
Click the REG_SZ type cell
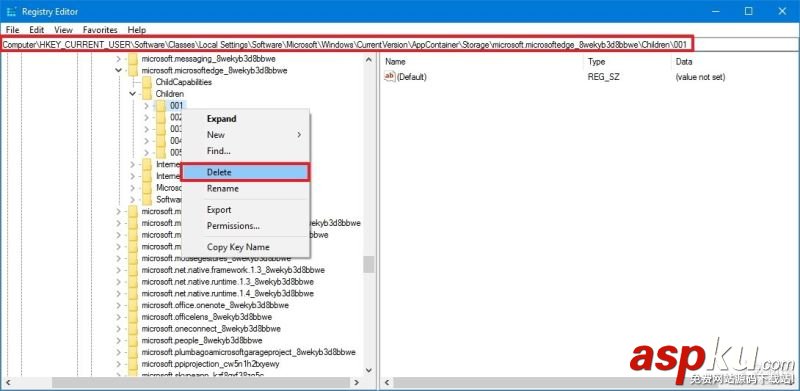coord(604,77)
